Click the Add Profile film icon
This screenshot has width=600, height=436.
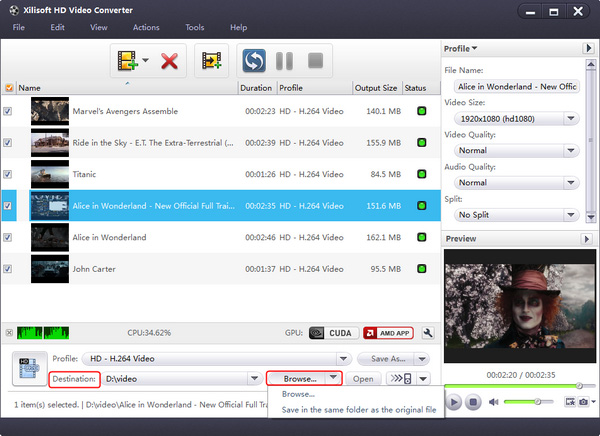click(x=211, y=62)
